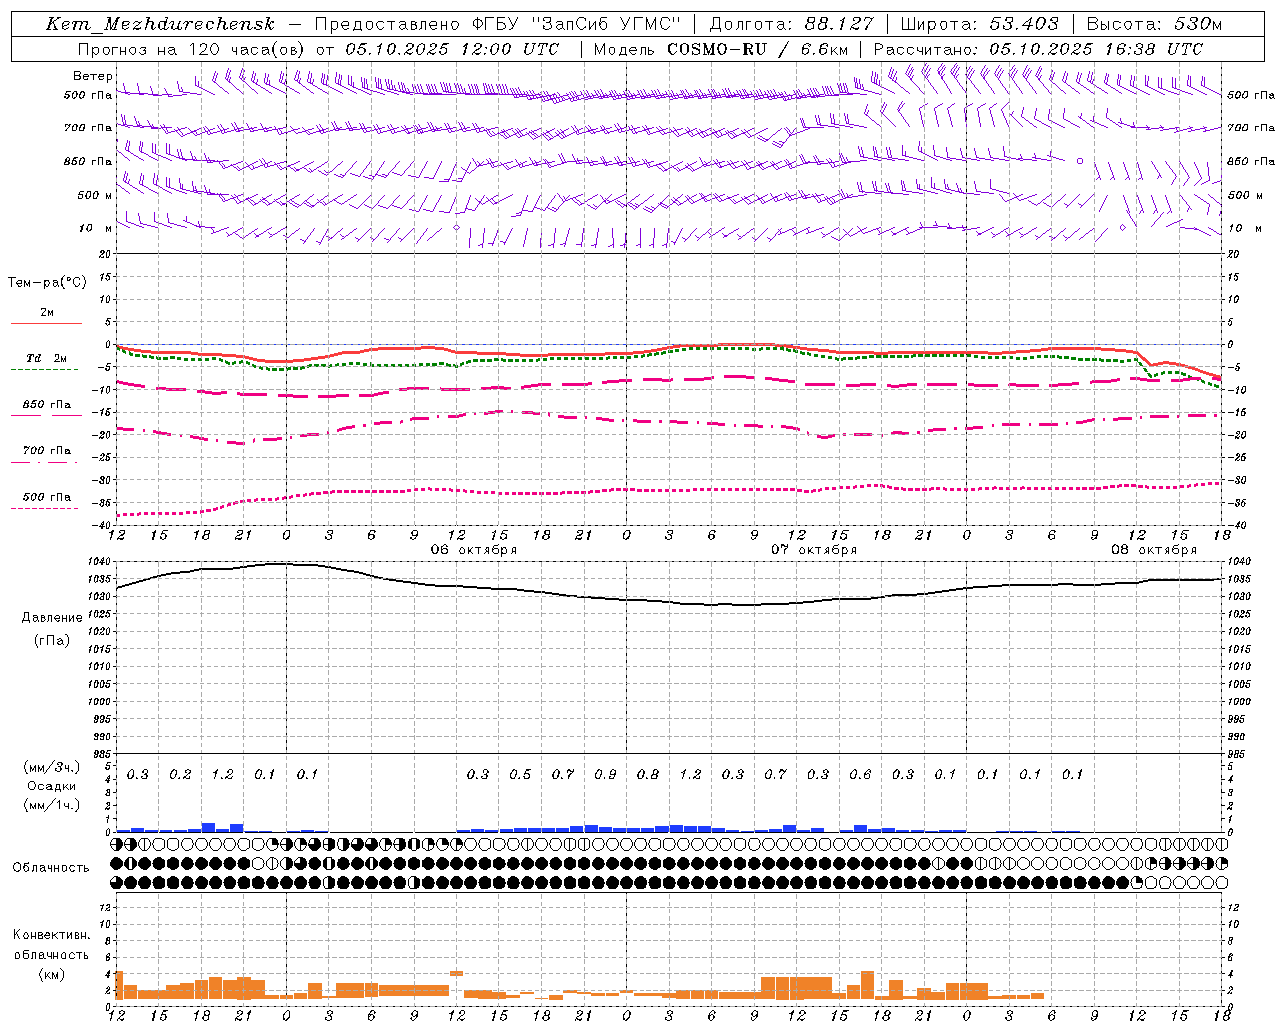Click the green dashed Td legend line
This screenshot has width=1280, height=1024.
tap(46, 370)
